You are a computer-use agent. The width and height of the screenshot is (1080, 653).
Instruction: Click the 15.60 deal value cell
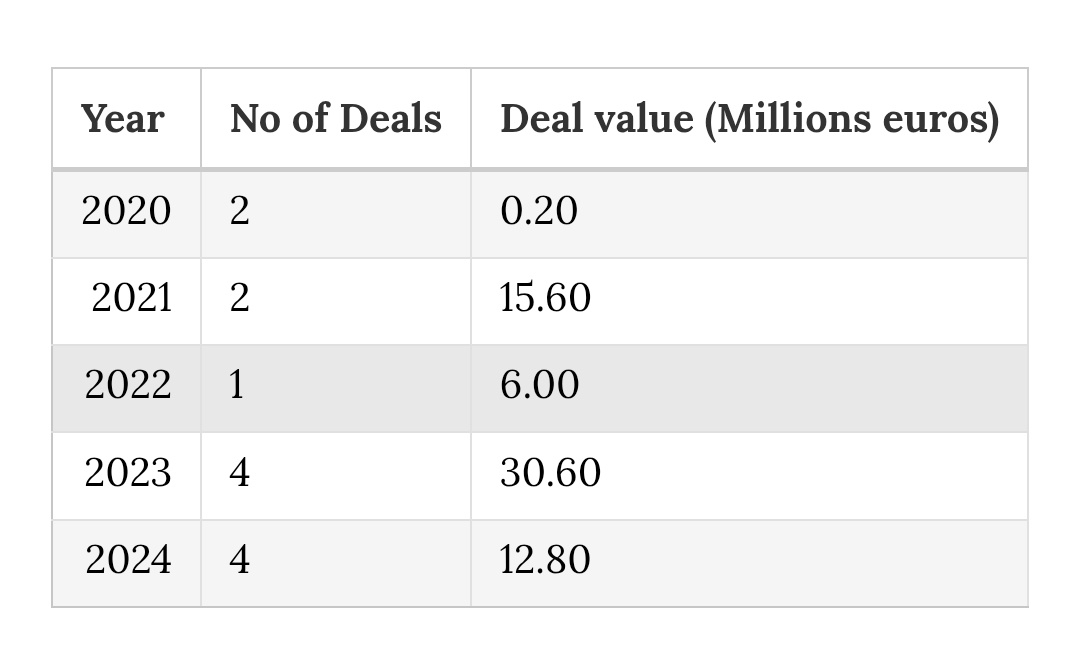(x=749, y=302)
